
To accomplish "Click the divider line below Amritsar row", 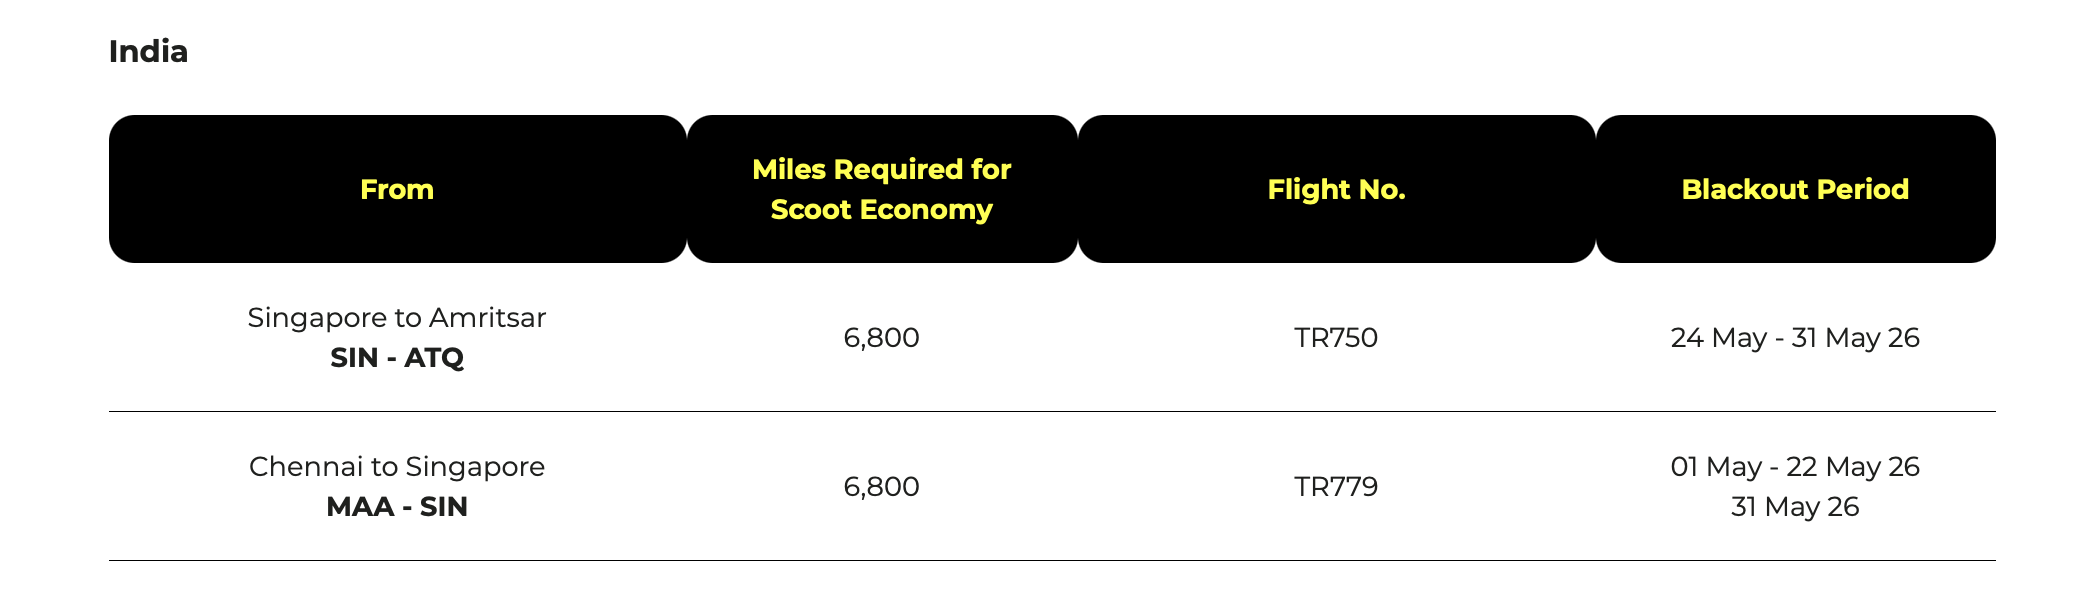I will coord(1052,411).
